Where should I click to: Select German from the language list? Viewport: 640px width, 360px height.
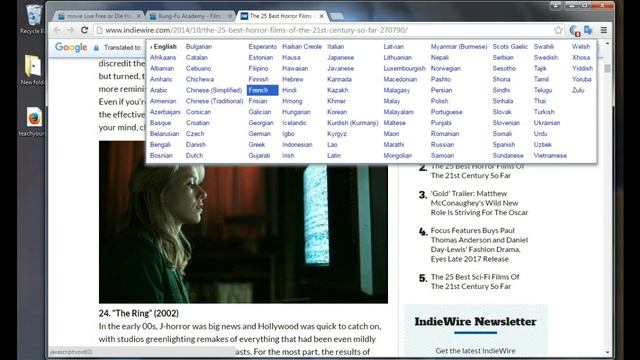tap(260, 133)
